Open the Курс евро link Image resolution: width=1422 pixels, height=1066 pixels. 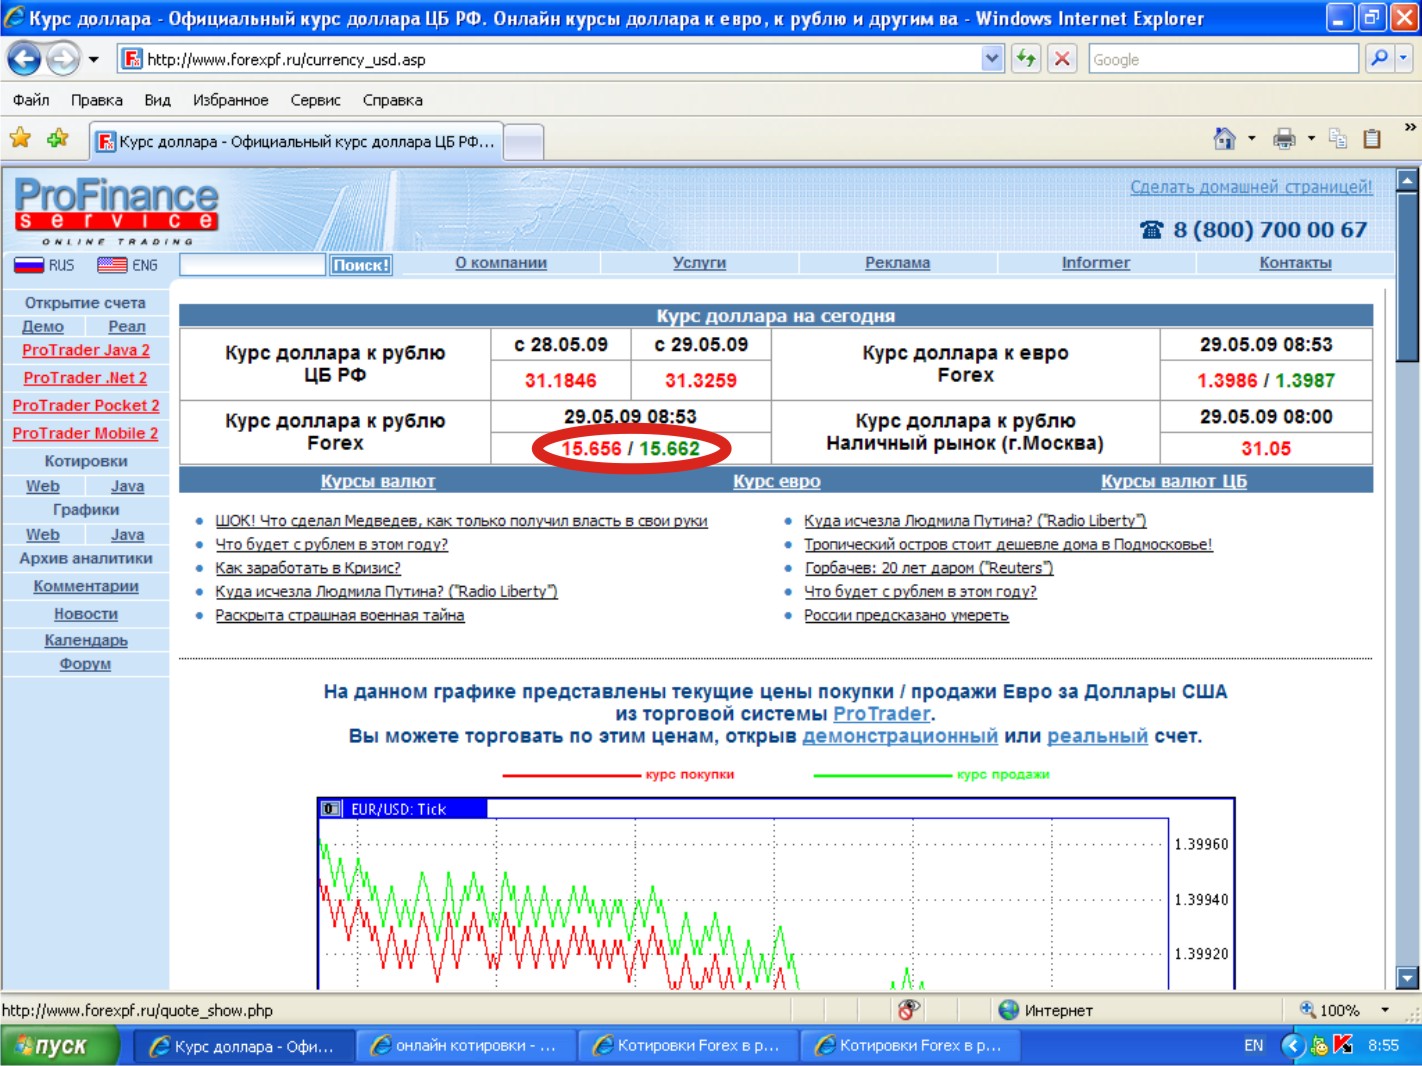tap(776, 481)
